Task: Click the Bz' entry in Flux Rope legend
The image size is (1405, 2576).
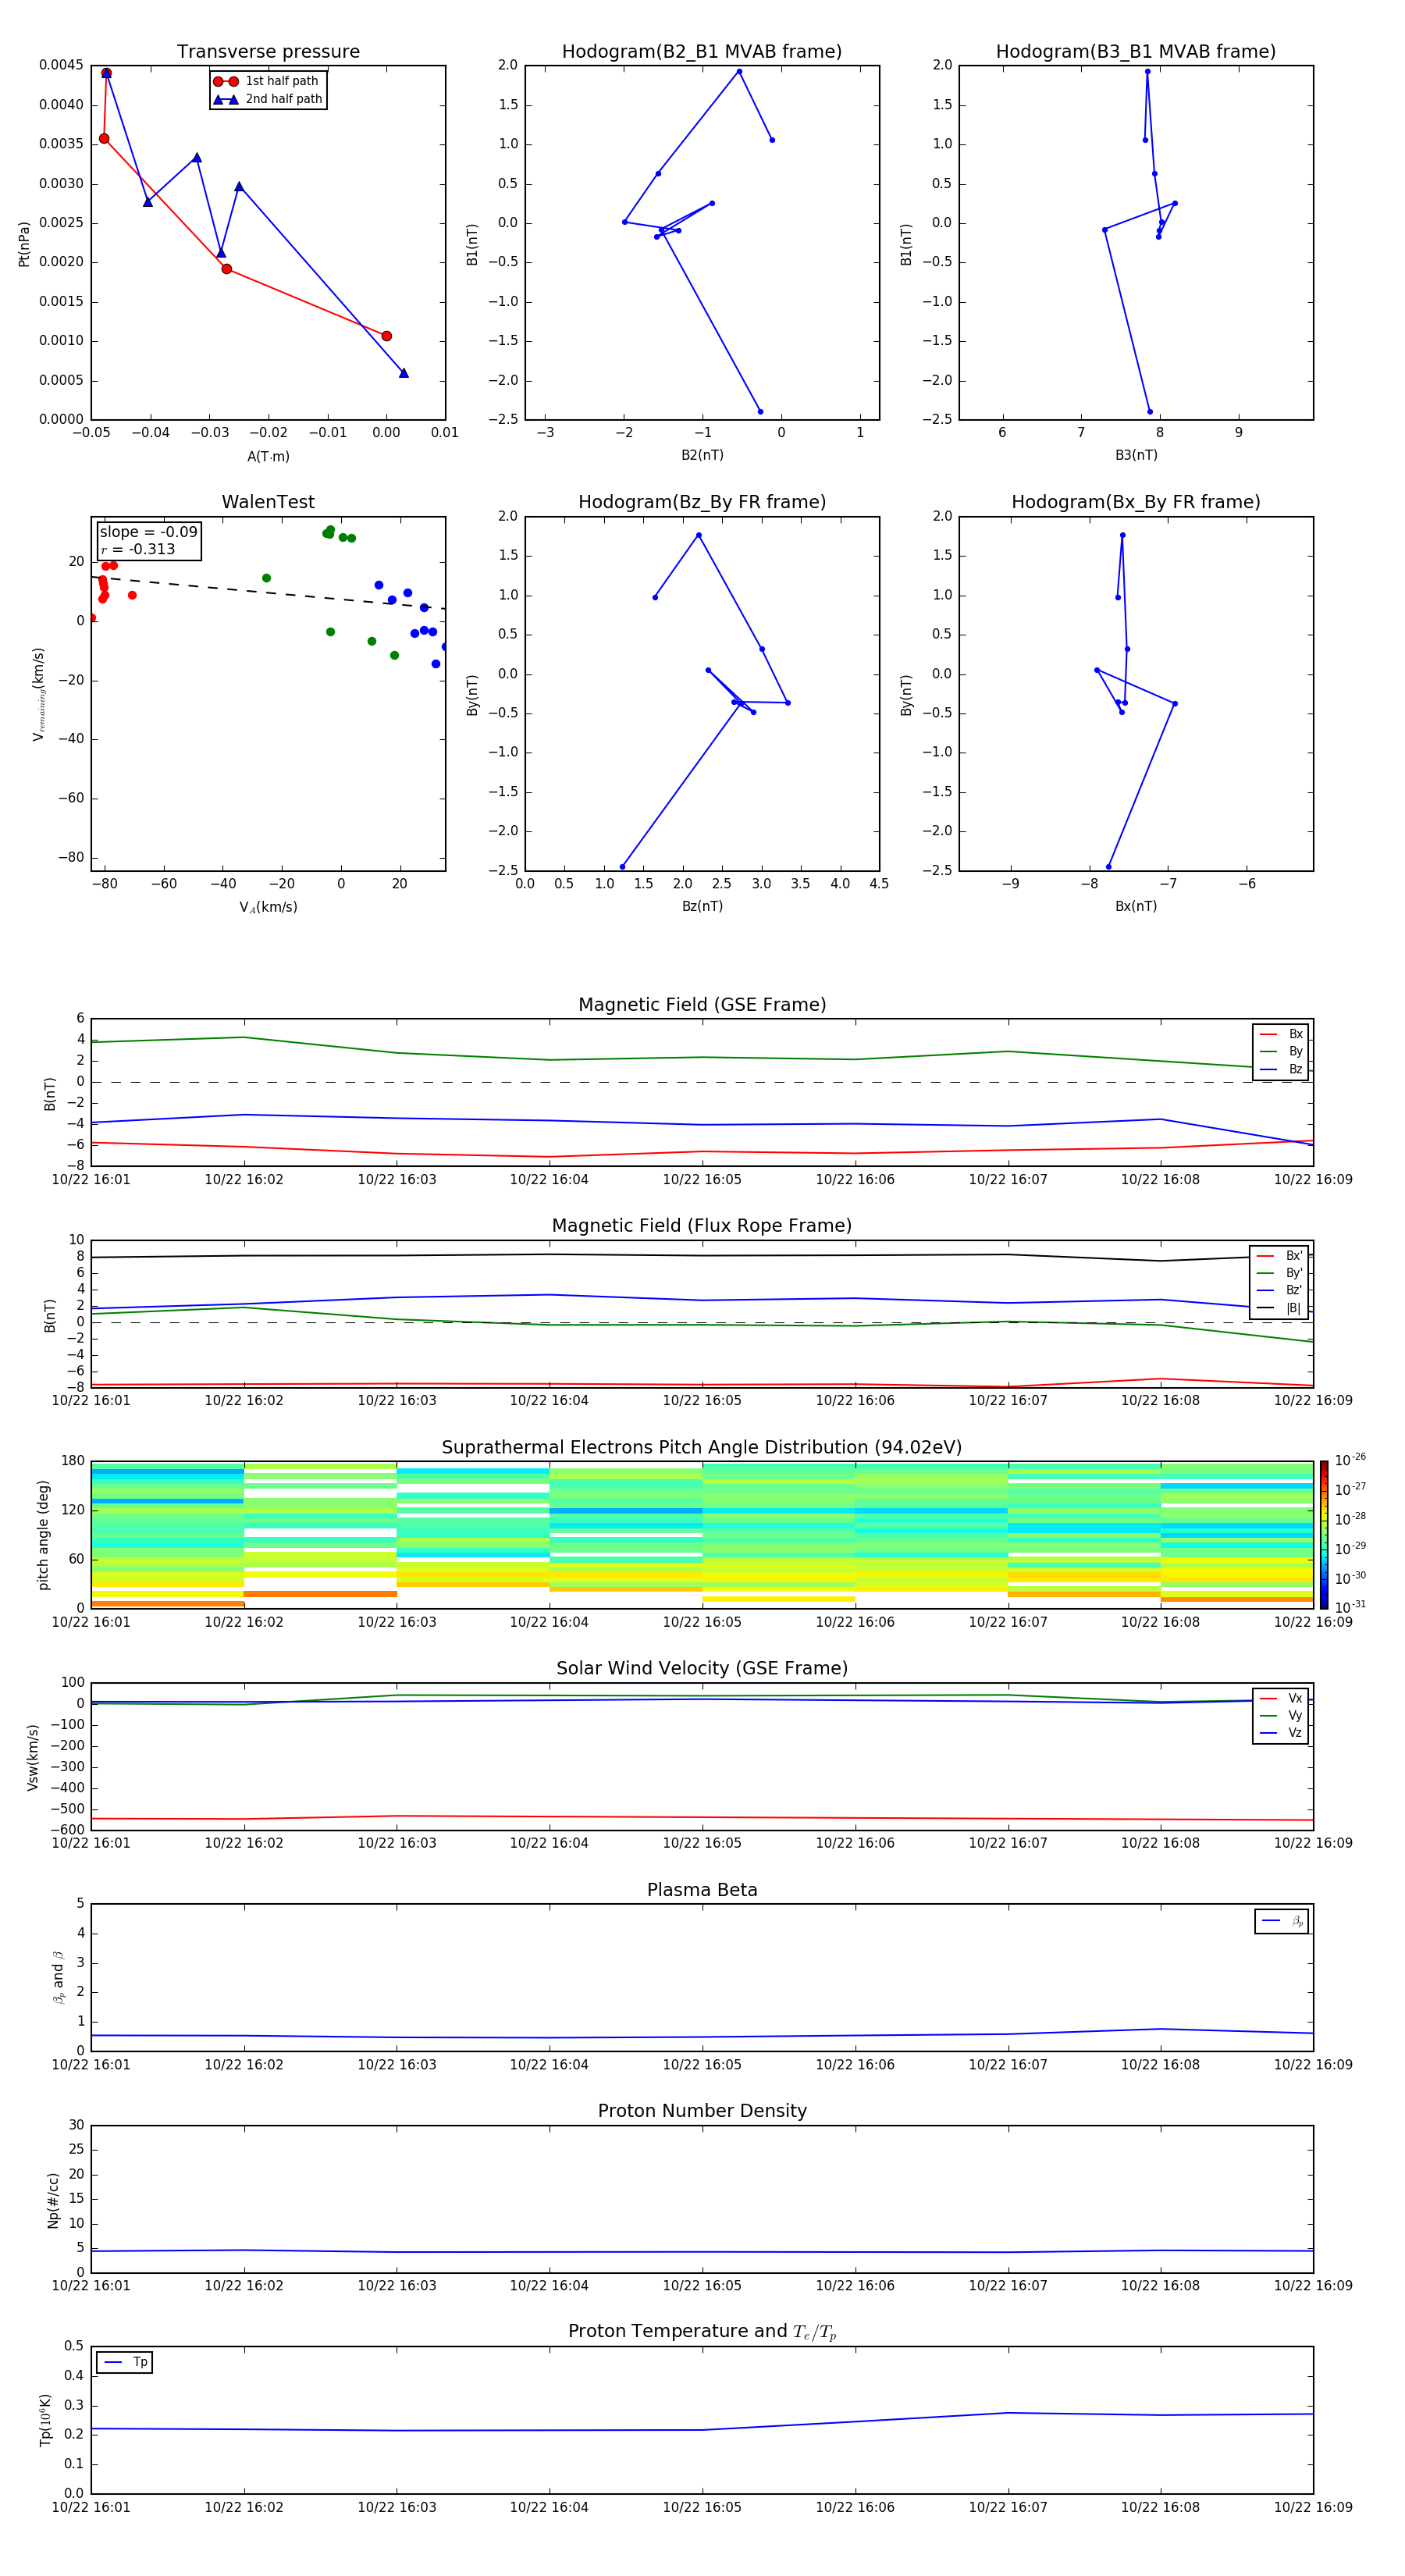Action: pyautogui.click(x=1279, y=1291)
